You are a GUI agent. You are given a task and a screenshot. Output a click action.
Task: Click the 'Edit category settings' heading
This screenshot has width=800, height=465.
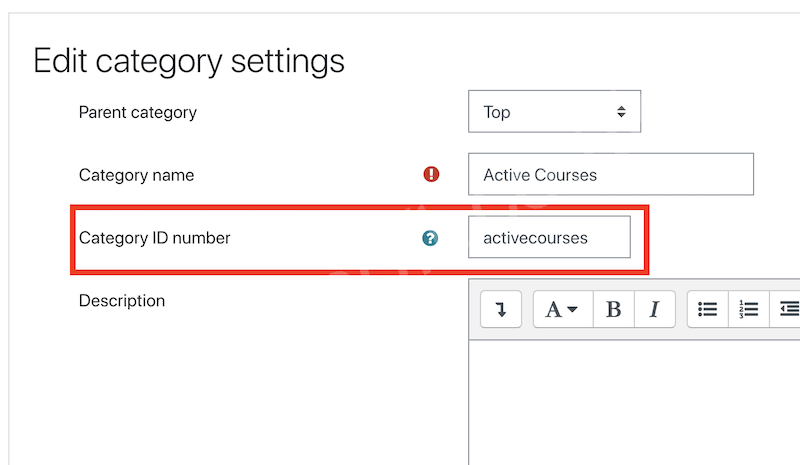click(x=189, y=61)
